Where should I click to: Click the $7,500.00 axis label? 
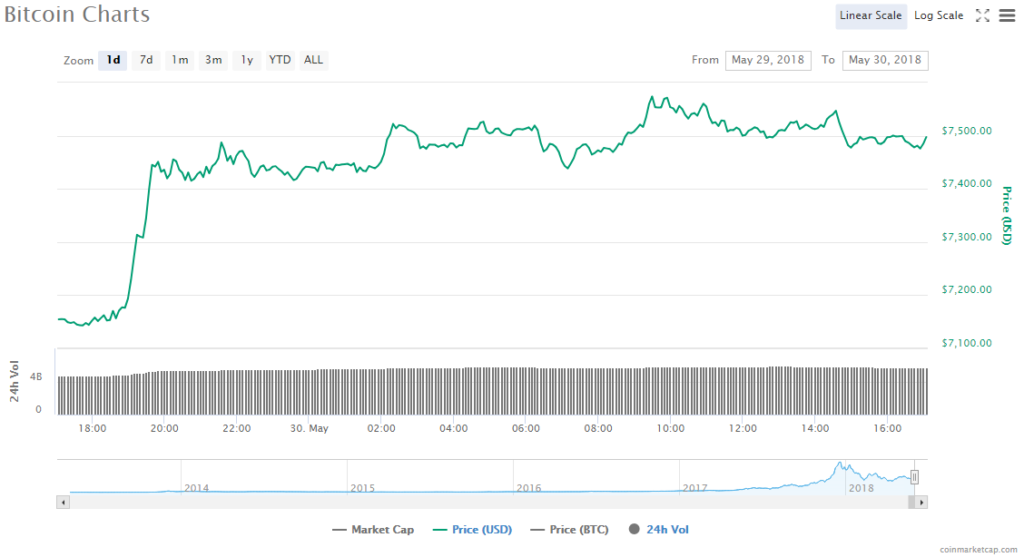(x=967, y=131)
